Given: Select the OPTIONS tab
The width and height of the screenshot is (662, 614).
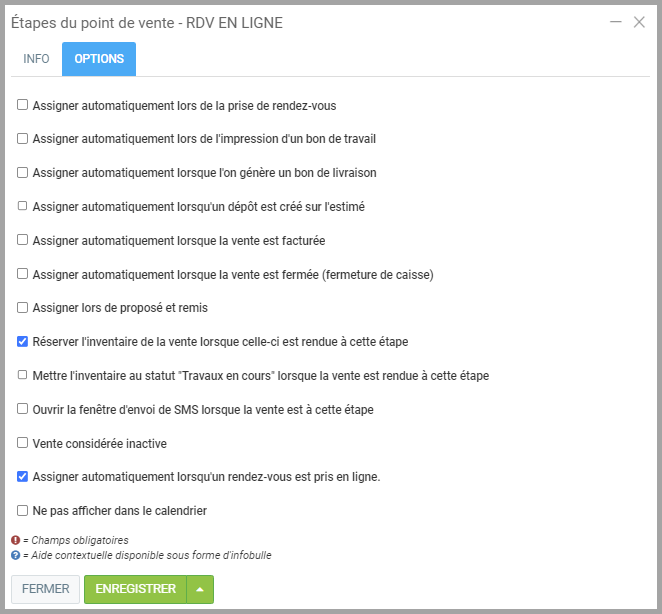Looking at the screenshot, I should point(99,59).
